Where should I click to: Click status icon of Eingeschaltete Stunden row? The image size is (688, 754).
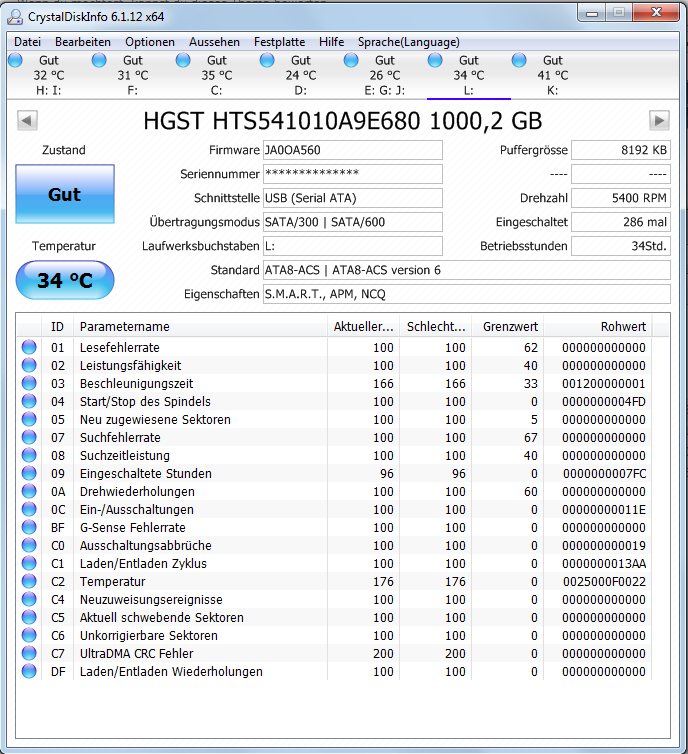29,473
